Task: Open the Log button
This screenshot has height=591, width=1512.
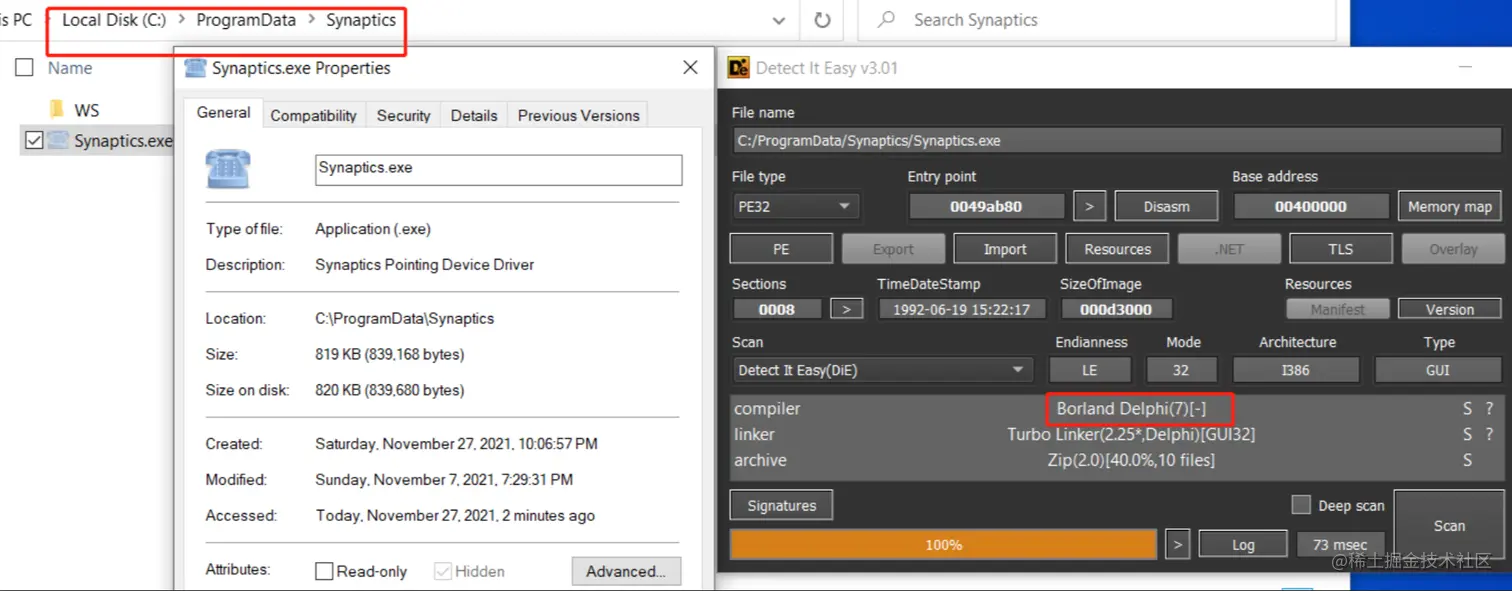Action: click(x=1243, y=545)
